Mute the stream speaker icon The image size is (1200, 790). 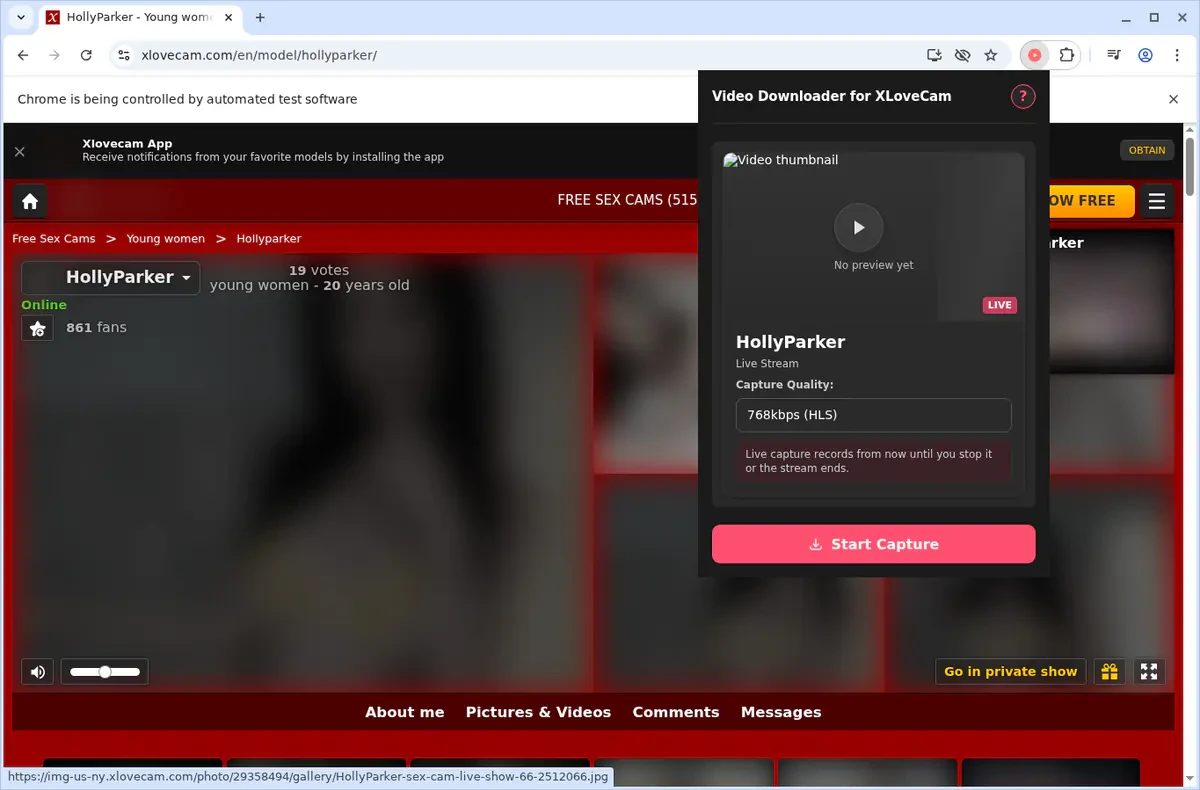(38, 672)
